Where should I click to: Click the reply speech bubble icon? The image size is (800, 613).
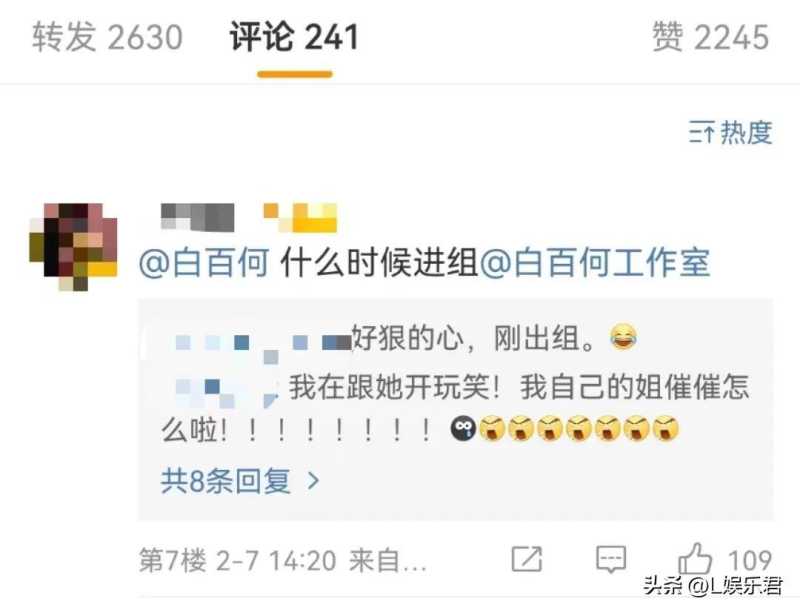(x=611, y=559)
